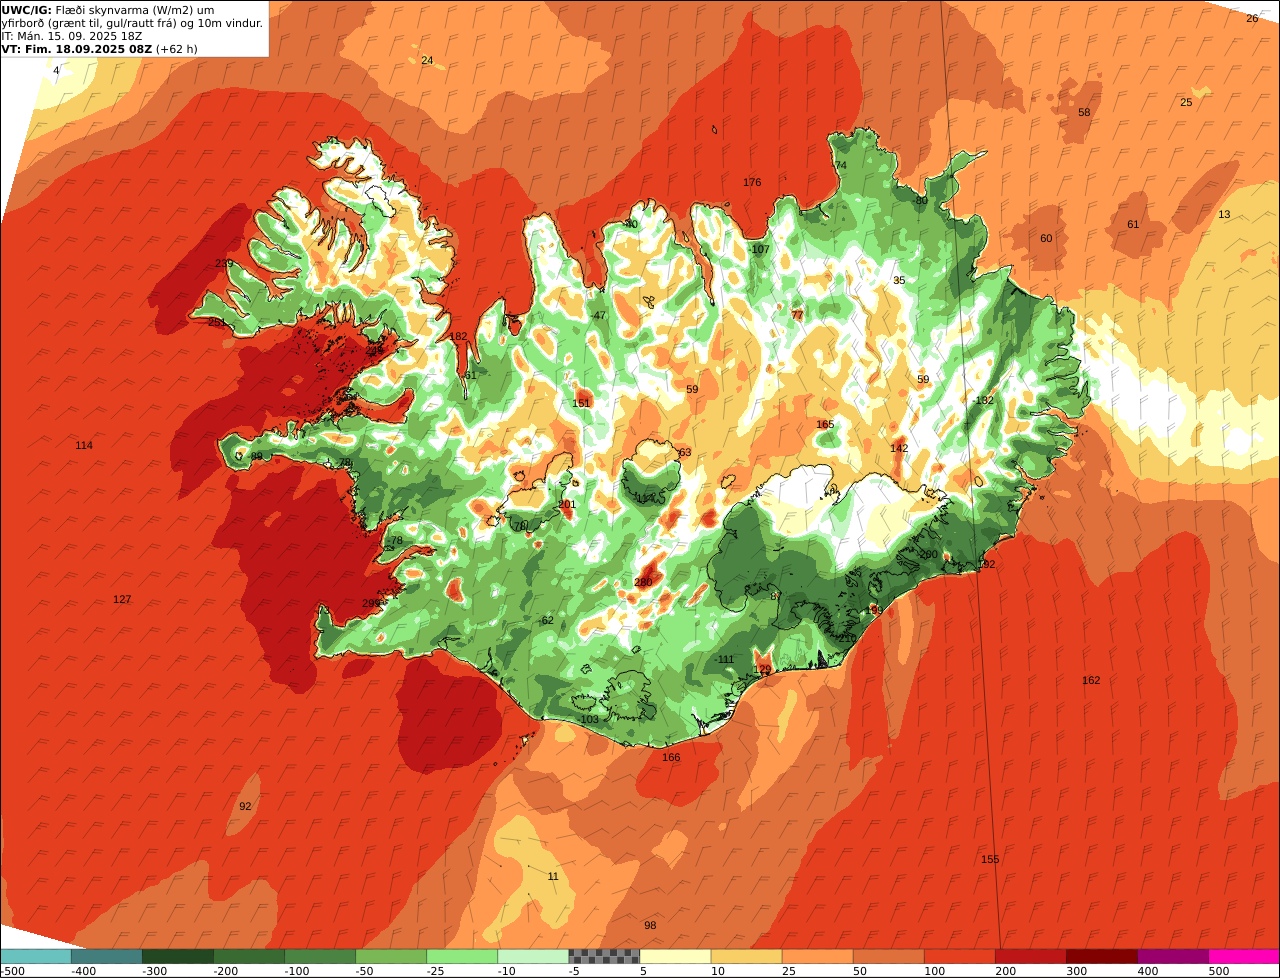This screenshot has width=1280, height=978.
Task: Click the dark red legend swatch between 300 and 400
Action: pyautogui.click(x=1102, y=956)
